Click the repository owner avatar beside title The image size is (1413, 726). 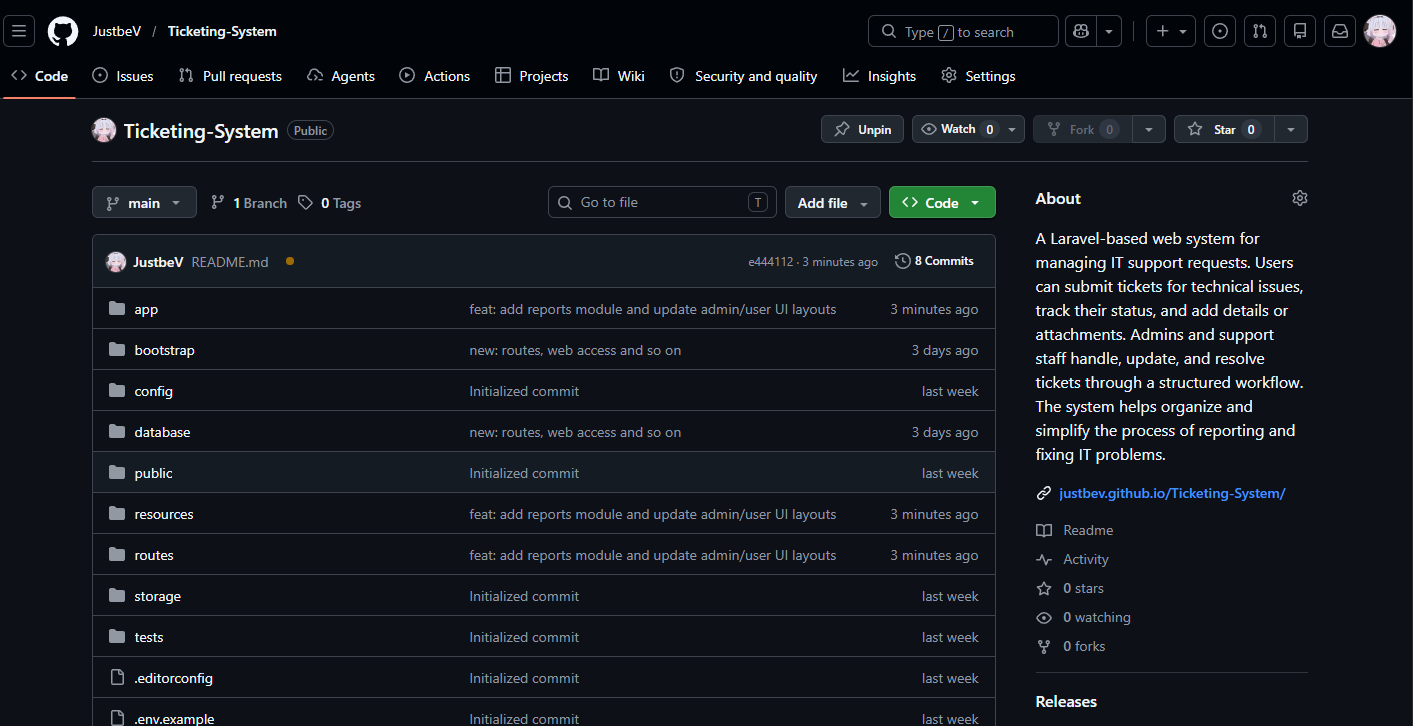tap(104, 130)
